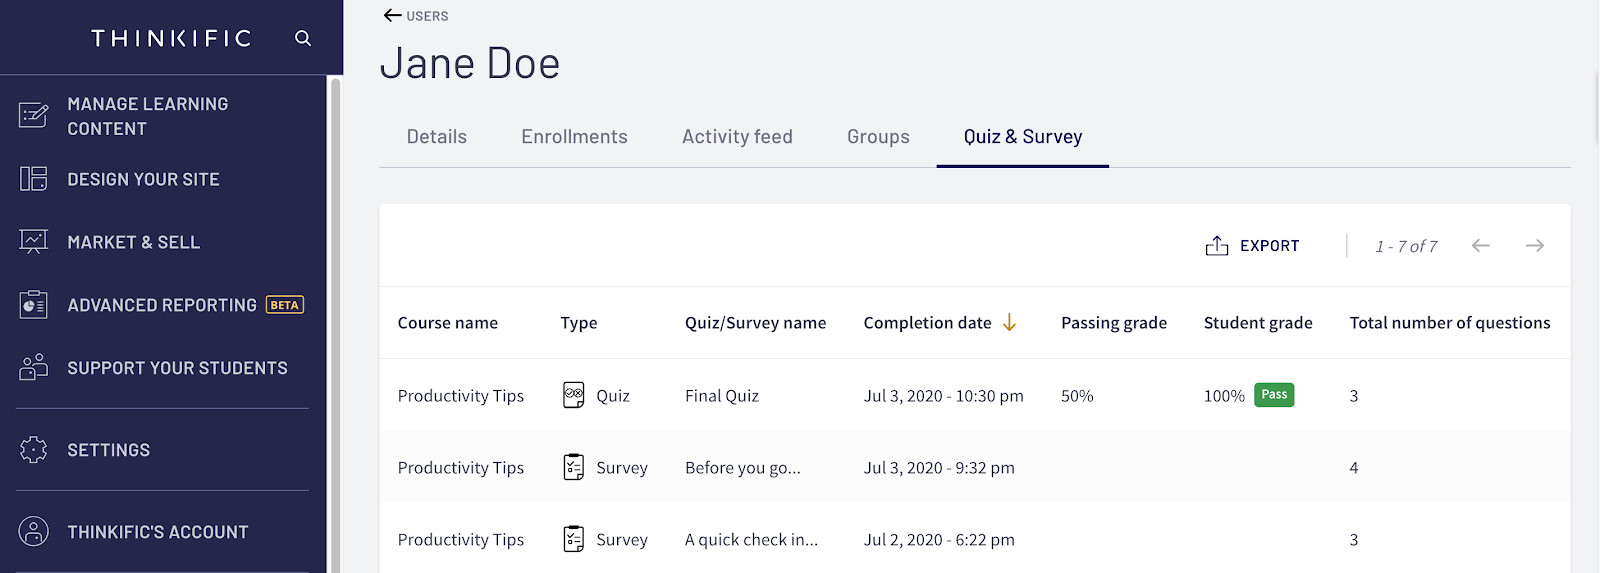Go back to Users list
This screenshot has width=1600, height=573.
[x=416, y=16]
